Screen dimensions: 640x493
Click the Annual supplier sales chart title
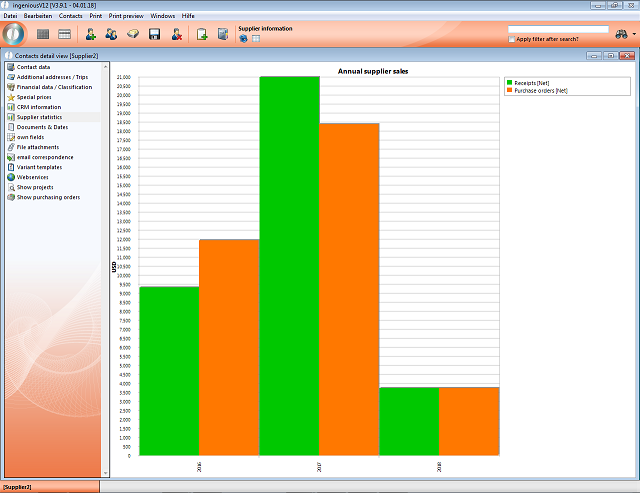[x=373, y=71]
